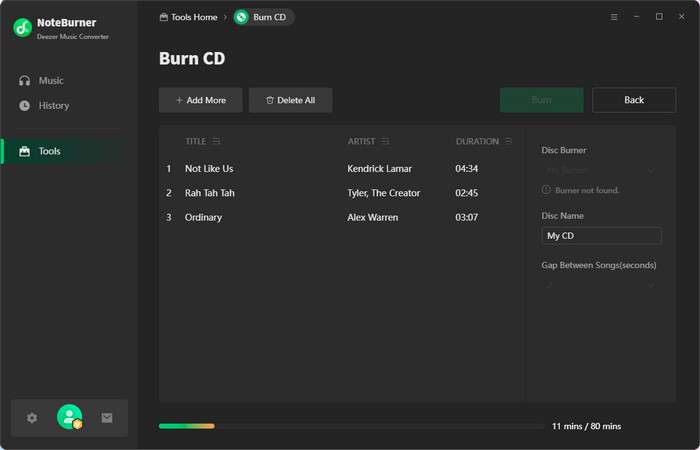The height and width of the screenshot is (450, 700).
Task: Click the Back button
Action: (x=634, y=100)
